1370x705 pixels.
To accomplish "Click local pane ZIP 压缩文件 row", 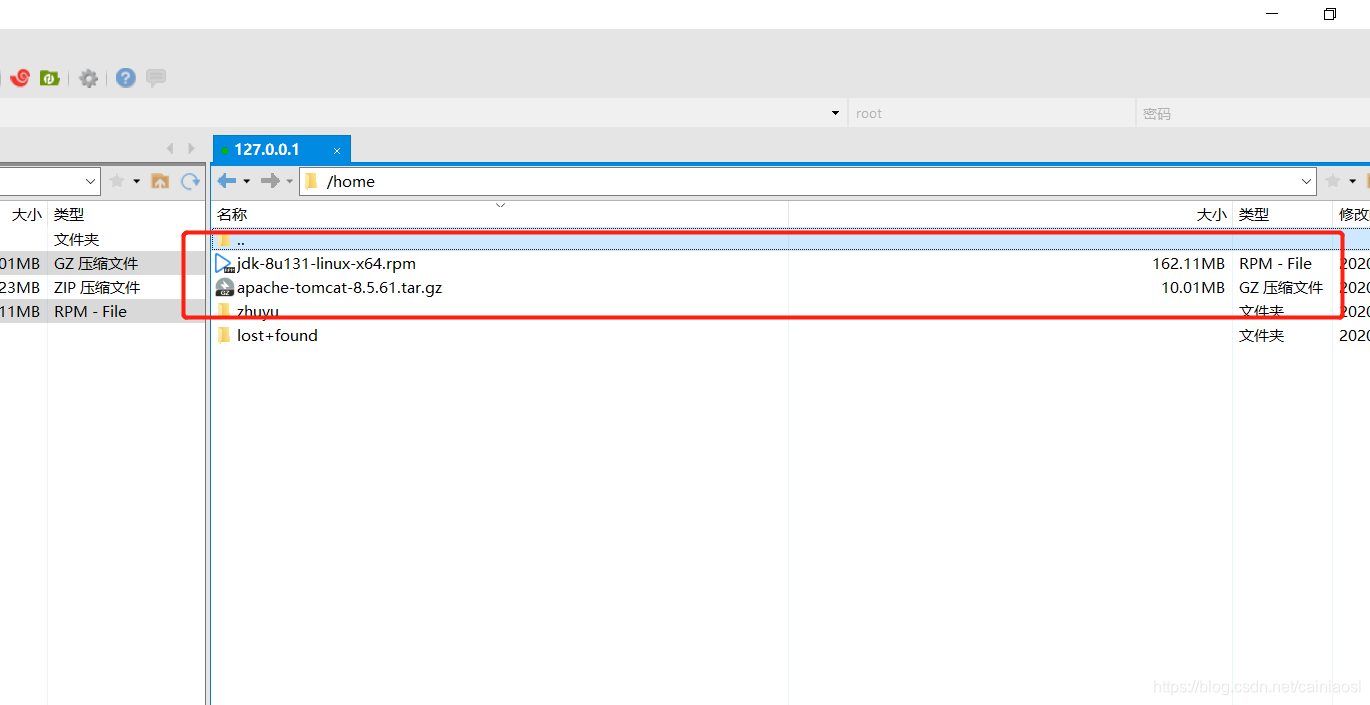I will click(102, 288).
